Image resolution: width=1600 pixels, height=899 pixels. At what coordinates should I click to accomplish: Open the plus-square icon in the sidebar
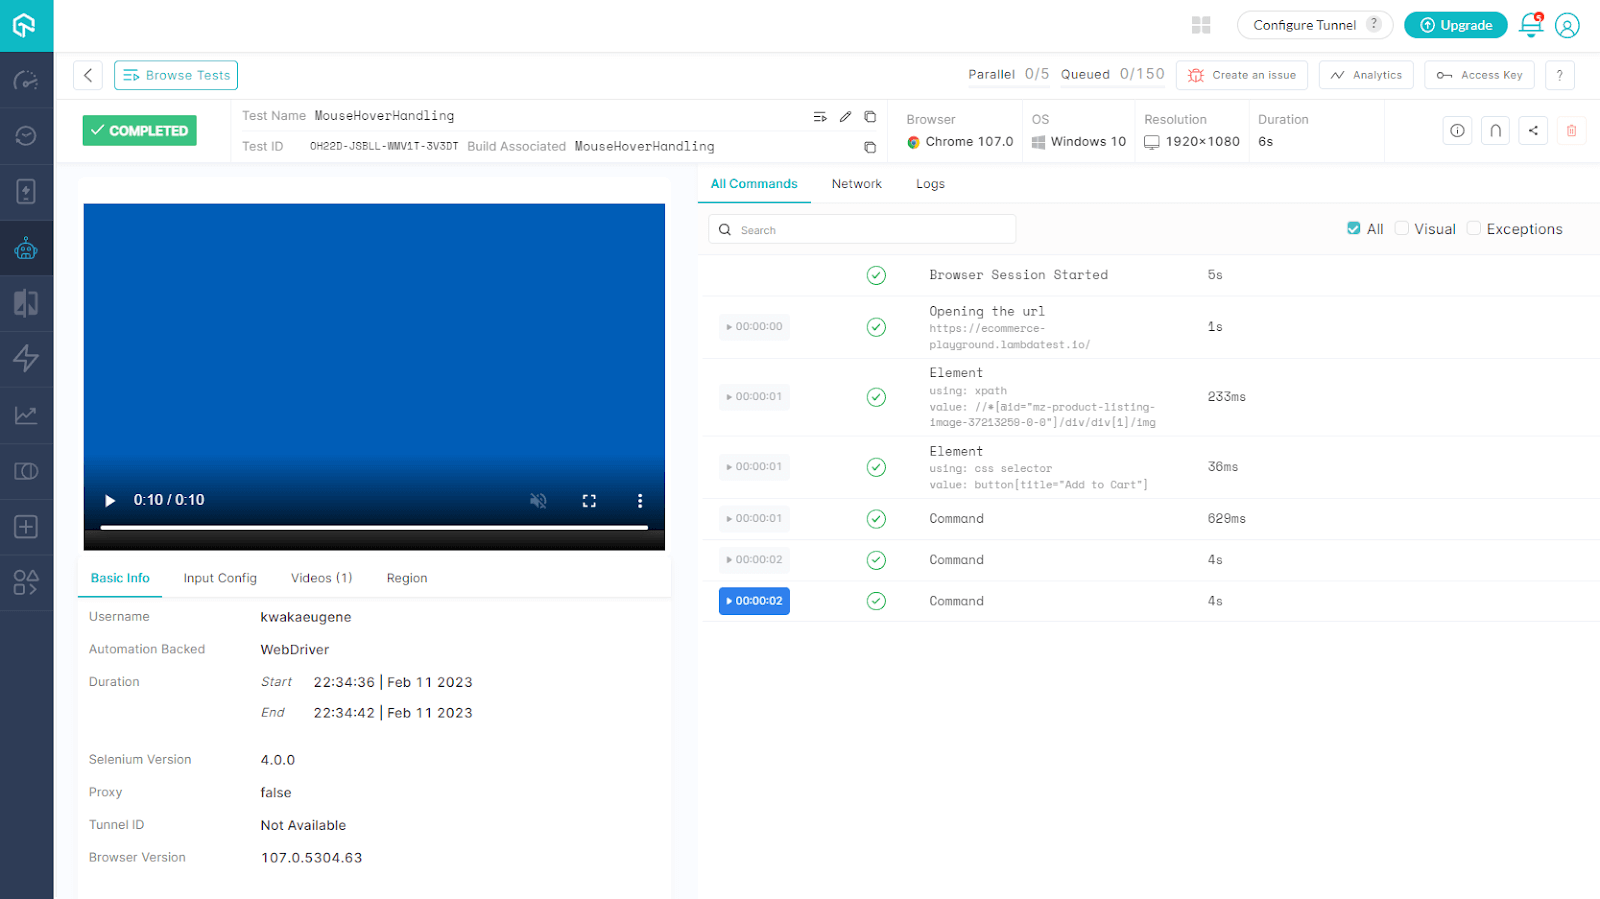(26, 527)
